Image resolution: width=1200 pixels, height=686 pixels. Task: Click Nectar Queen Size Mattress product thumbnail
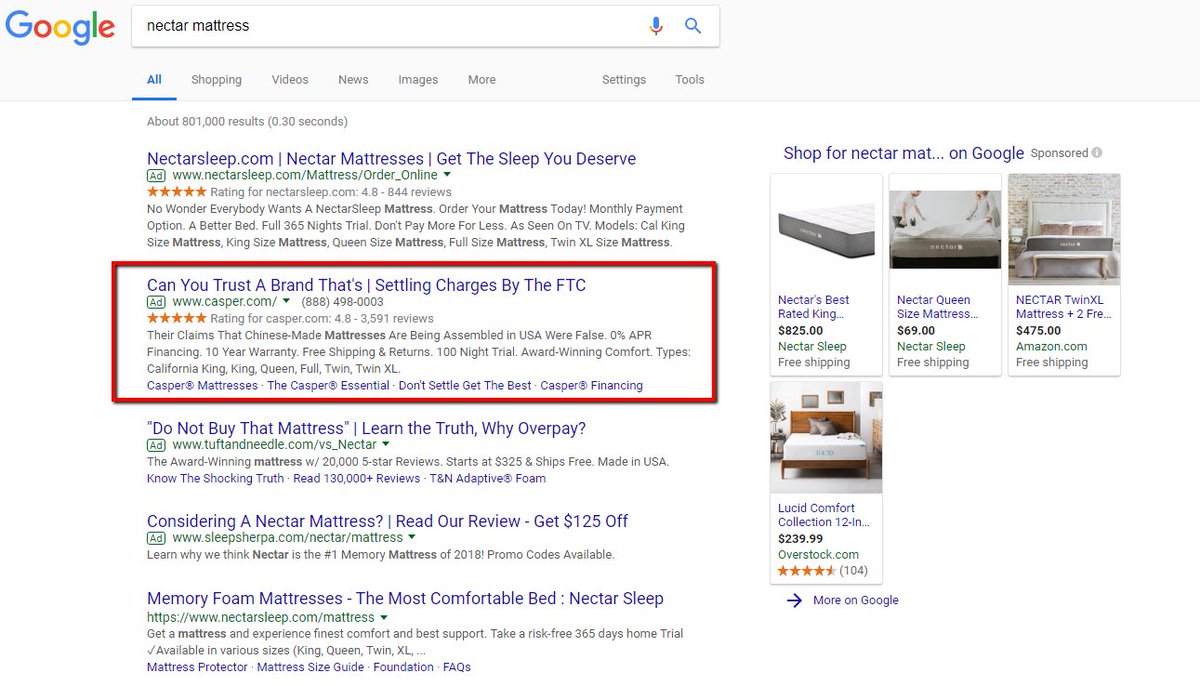[945, 230]
